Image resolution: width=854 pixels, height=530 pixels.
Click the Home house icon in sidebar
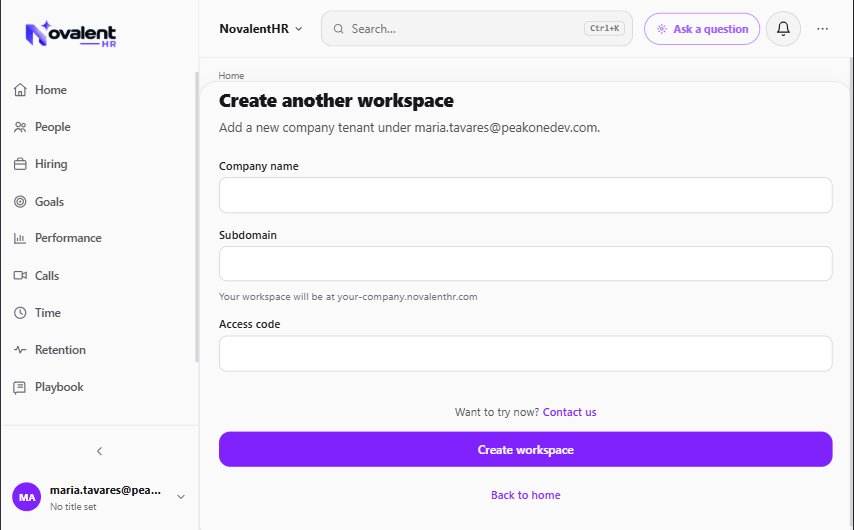(x=20, y=90)
